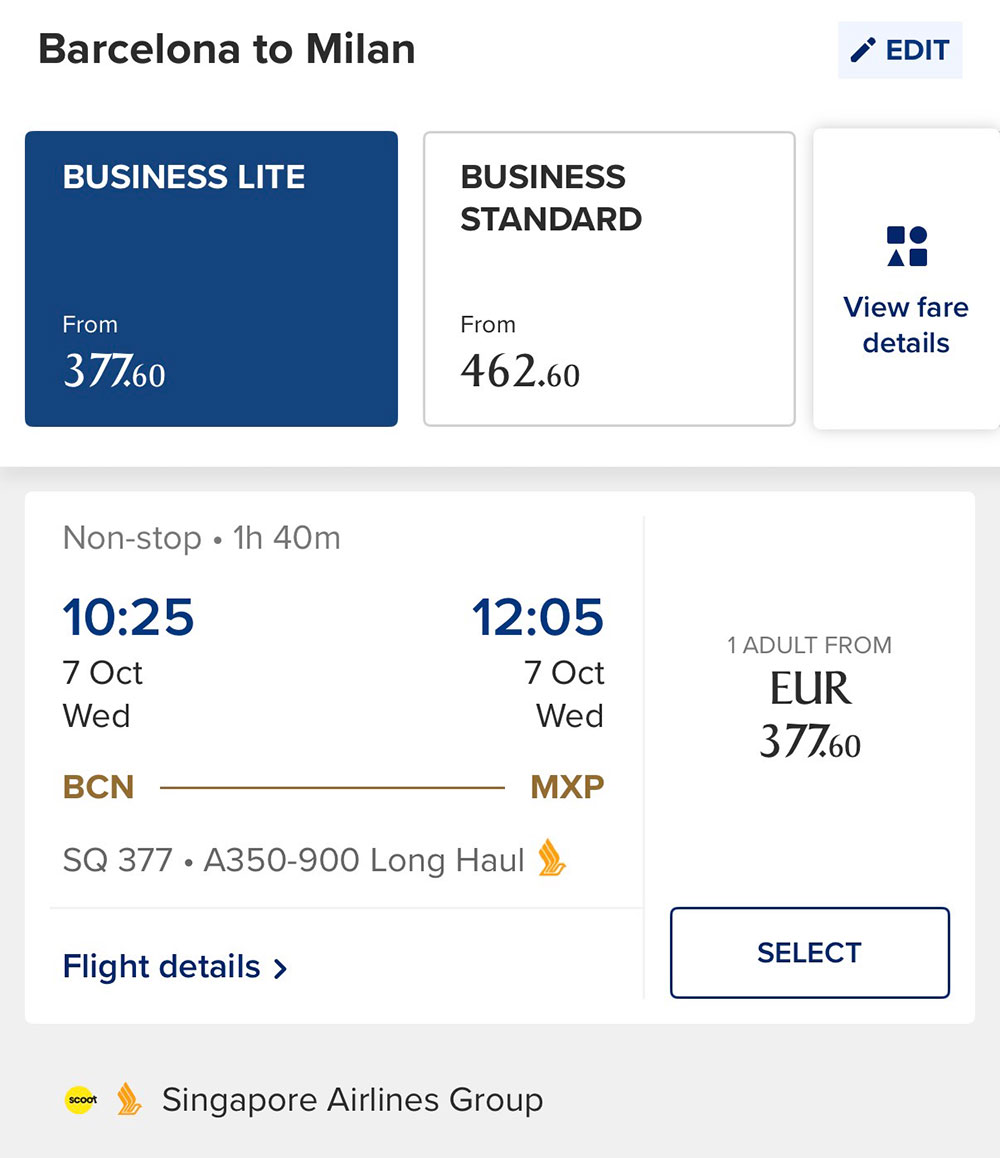The image size is (1000, 1158).
Task: Click Singapore Airlines bird logo in footer
Action: point(128,1100)
